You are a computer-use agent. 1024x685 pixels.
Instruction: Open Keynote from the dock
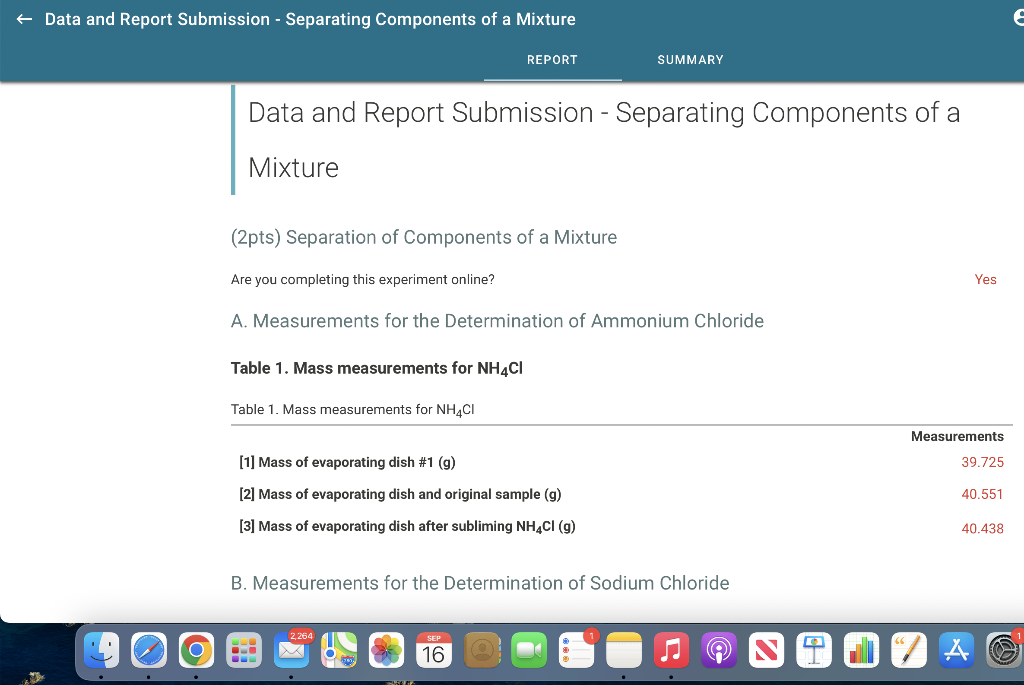[813, 650]
